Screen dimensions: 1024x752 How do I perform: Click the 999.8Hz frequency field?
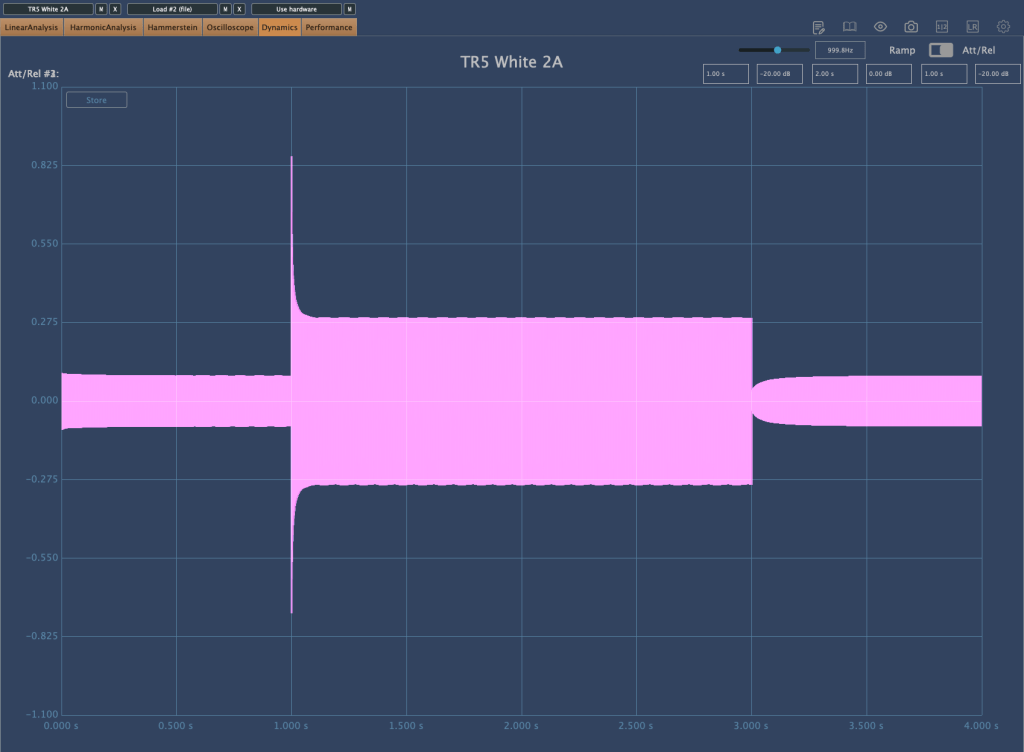839,50
